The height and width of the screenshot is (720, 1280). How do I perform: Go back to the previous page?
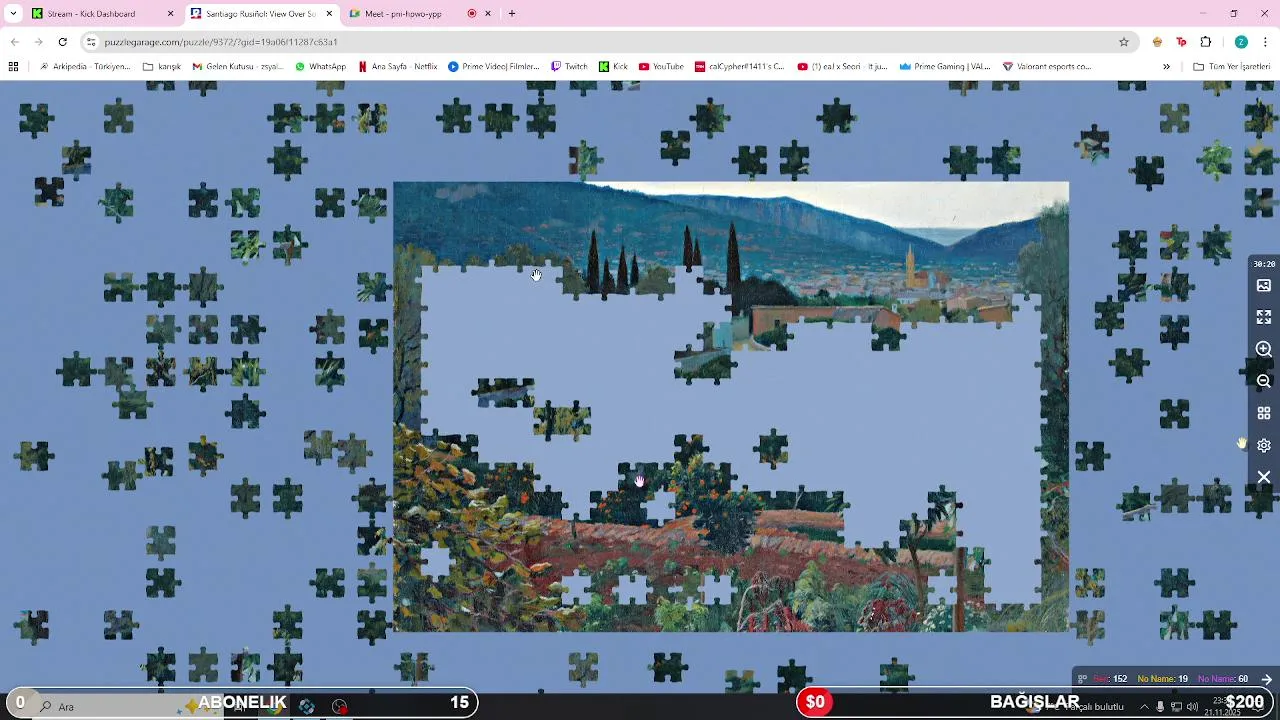(x=14, y=42)
